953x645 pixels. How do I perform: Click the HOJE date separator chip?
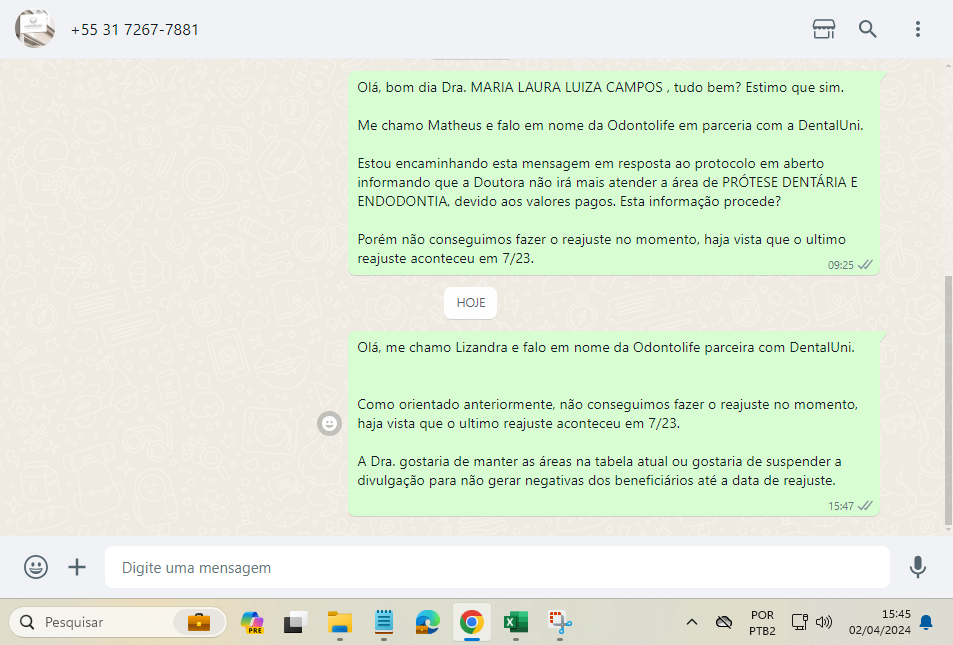pos(470,303)
